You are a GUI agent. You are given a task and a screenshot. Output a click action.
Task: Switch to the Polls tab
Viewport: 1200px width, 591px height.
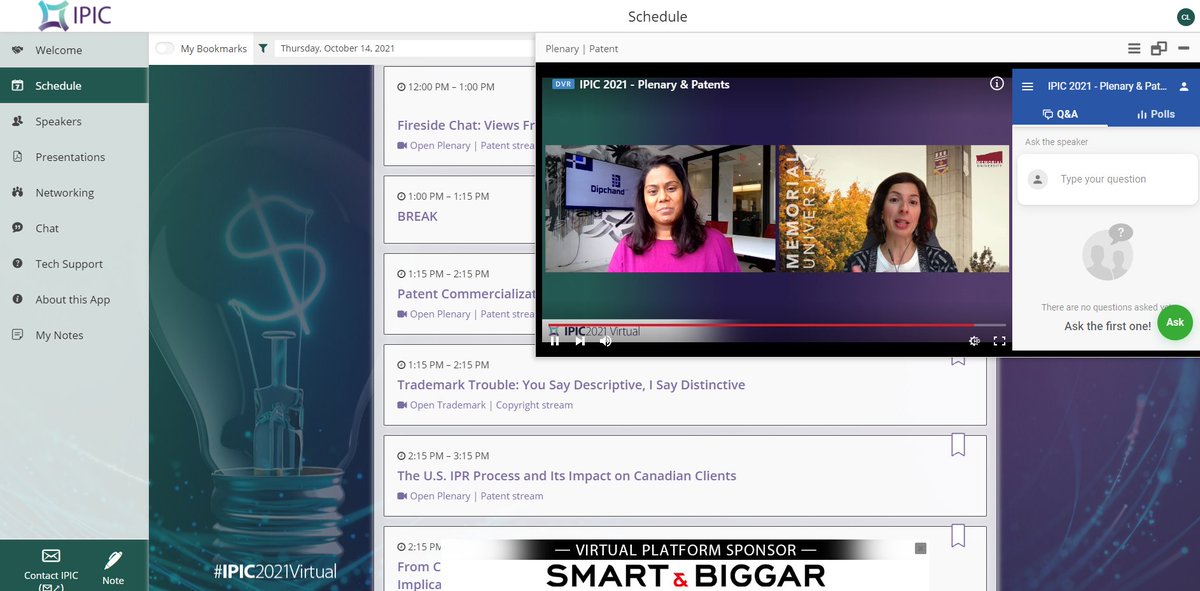1155,114
